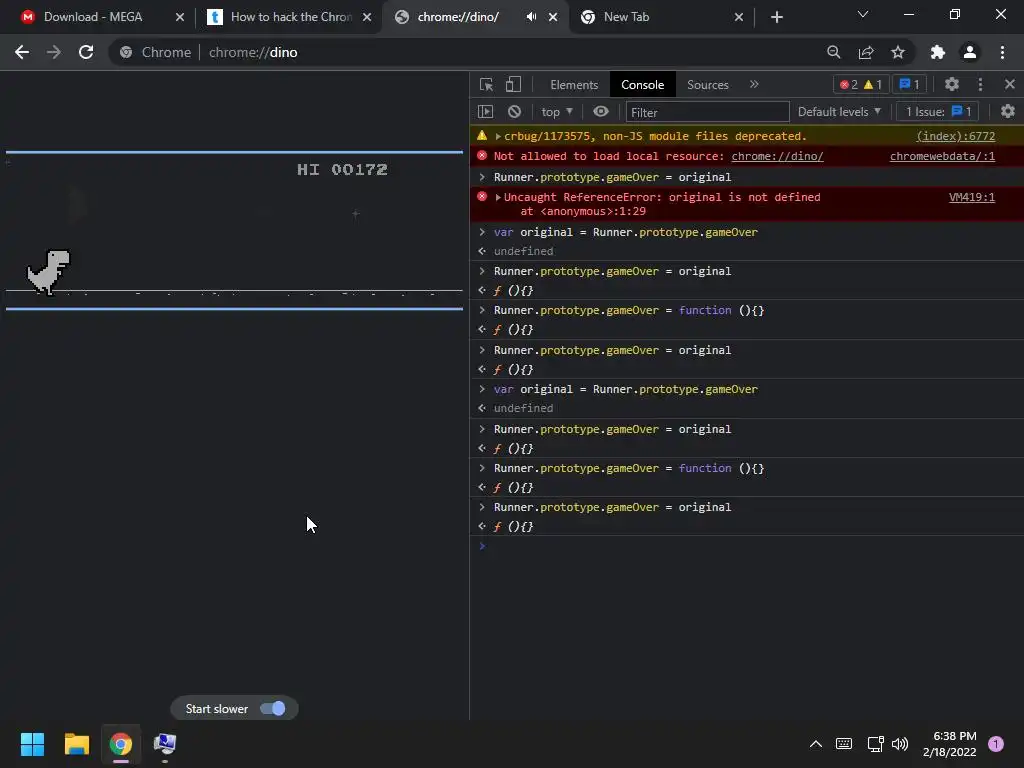
Task: Show the console sidebar icon
Action: coord(485,112)
